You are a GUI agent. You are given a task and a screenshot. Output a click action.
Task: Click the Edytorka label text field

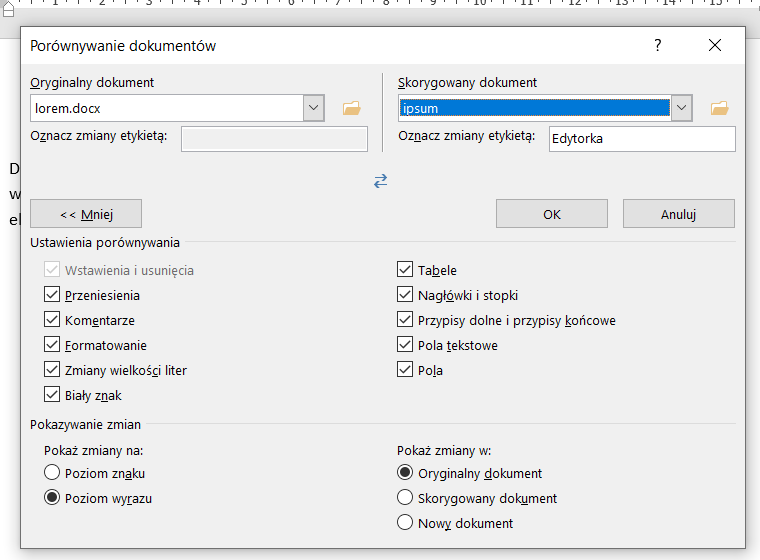tap(641, 139)
